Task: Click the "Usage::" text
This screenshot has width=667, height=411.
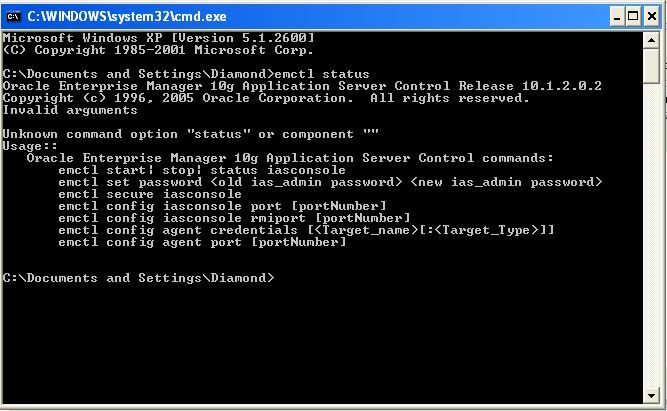Action: point(30,146)
